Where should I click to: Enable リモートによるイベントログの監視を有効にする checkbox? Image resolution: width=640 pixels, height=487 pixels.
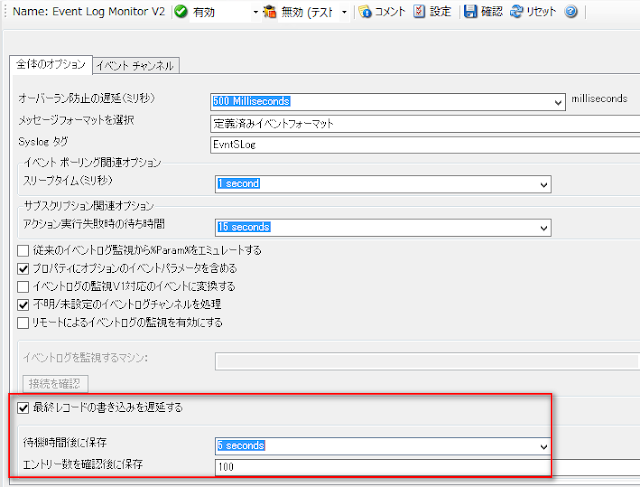[23, 323]
